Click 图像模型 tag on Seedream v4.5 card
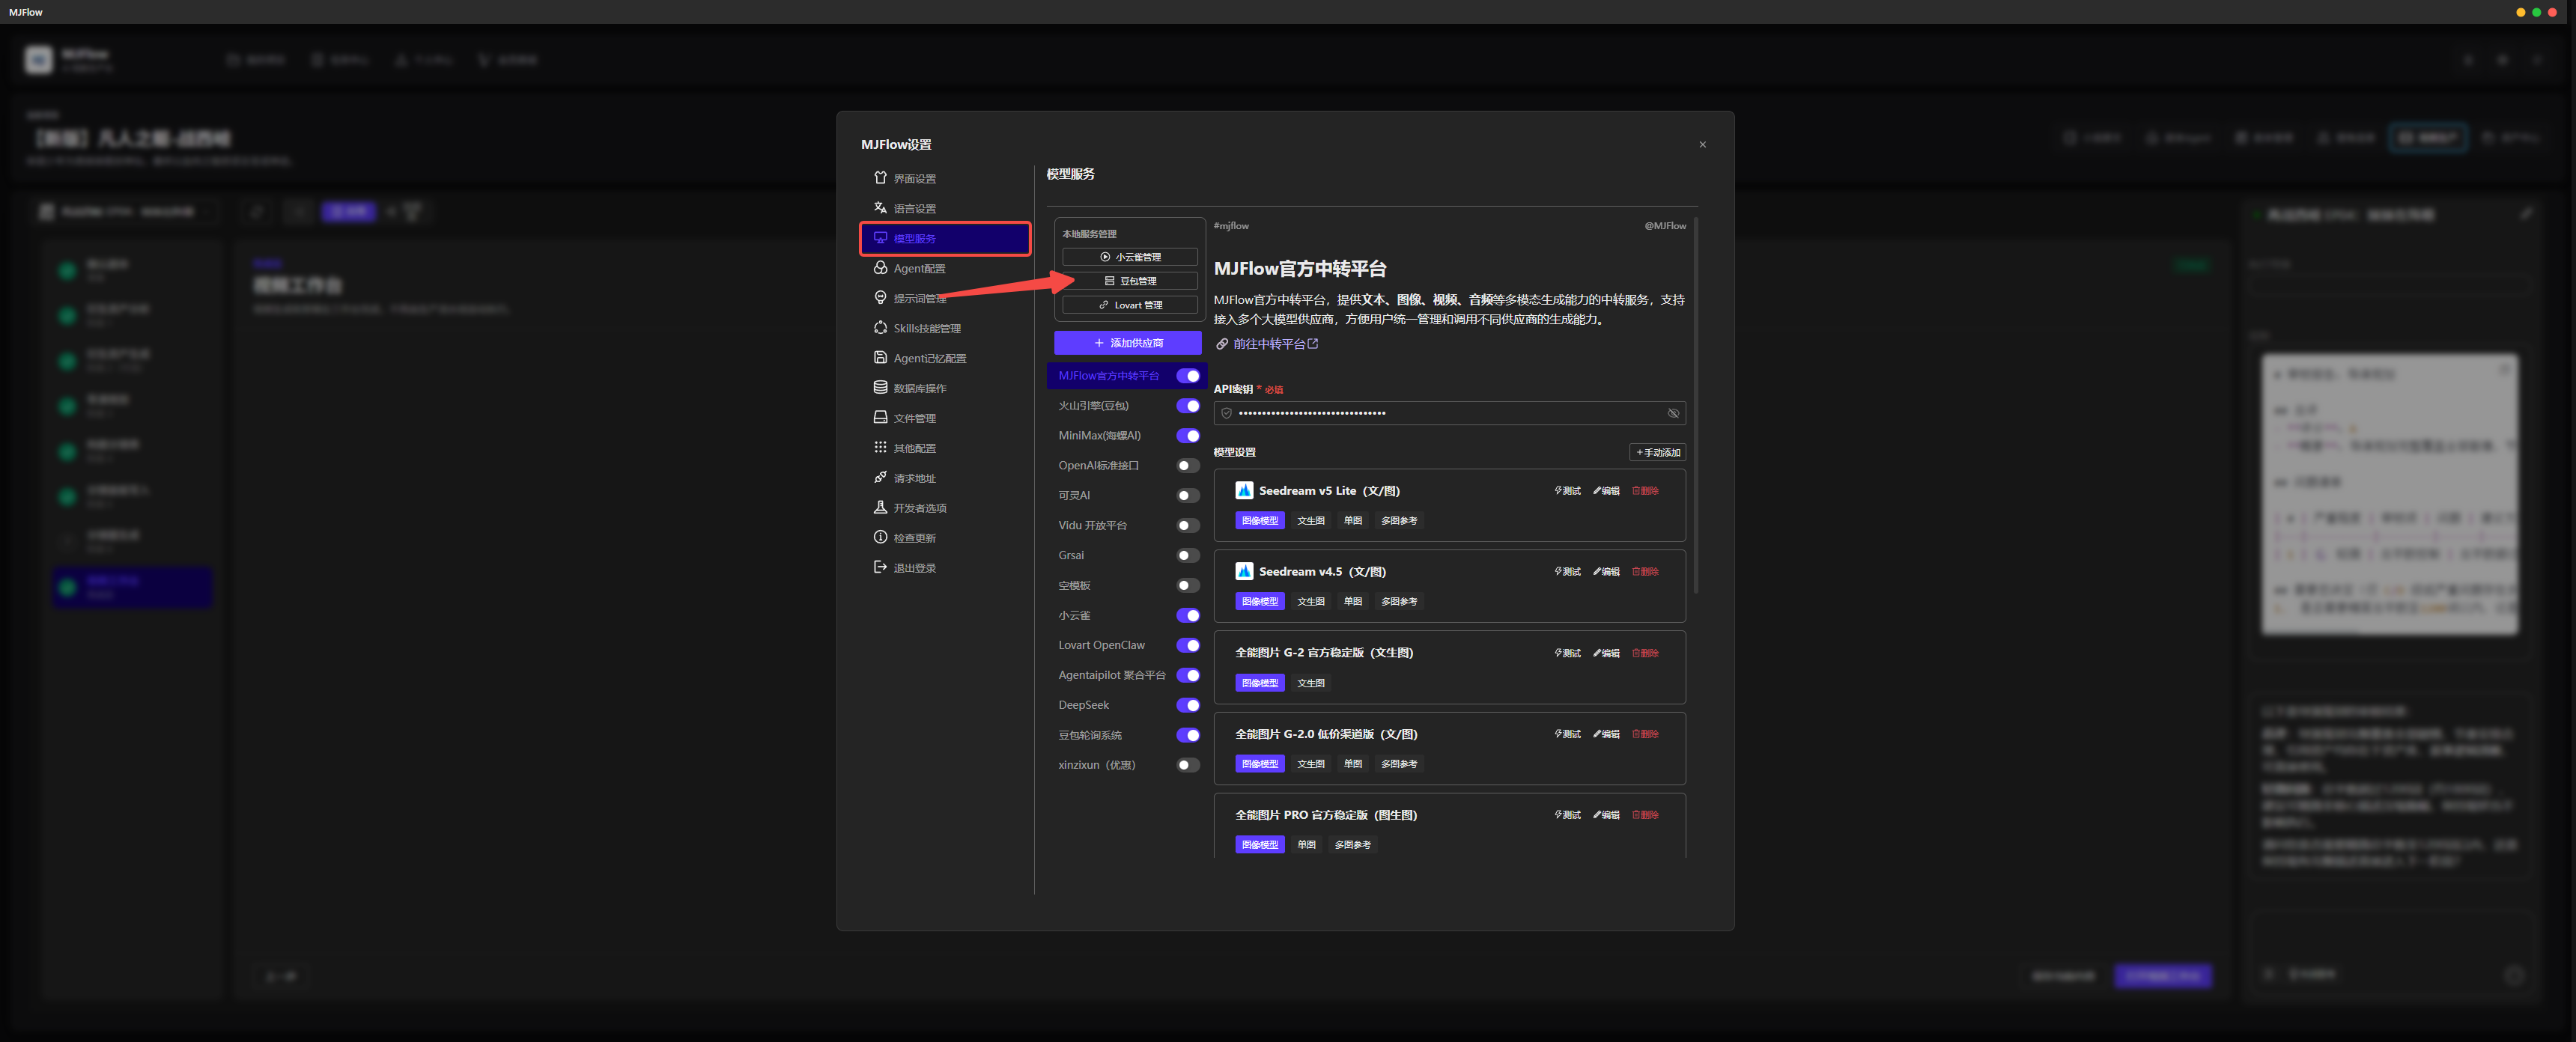This screenshot has height=1042, width=2576. (x=1259, y=602)
